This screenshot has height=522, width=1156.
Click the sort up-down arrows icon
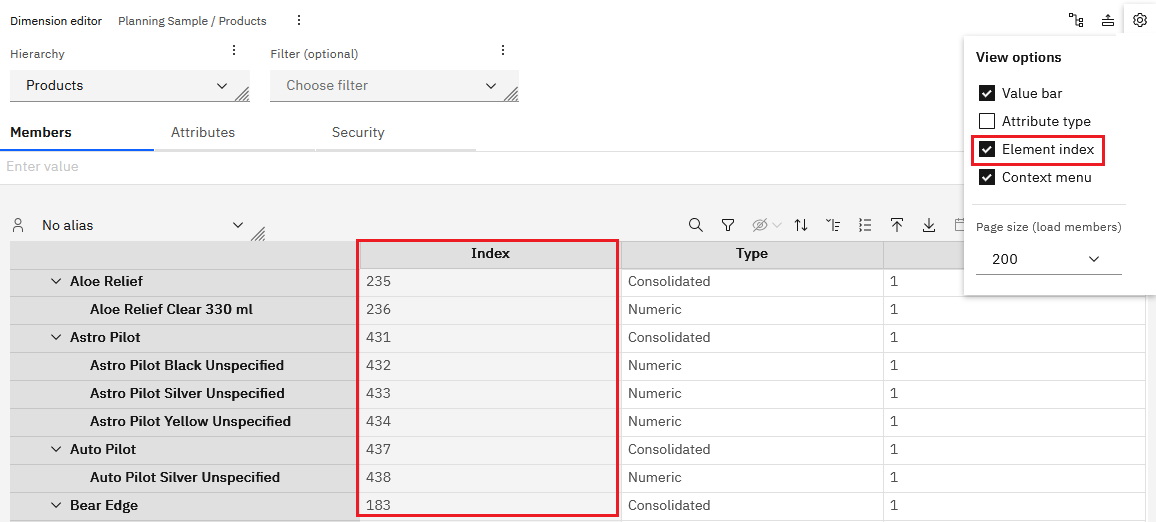tap(801, 225)
